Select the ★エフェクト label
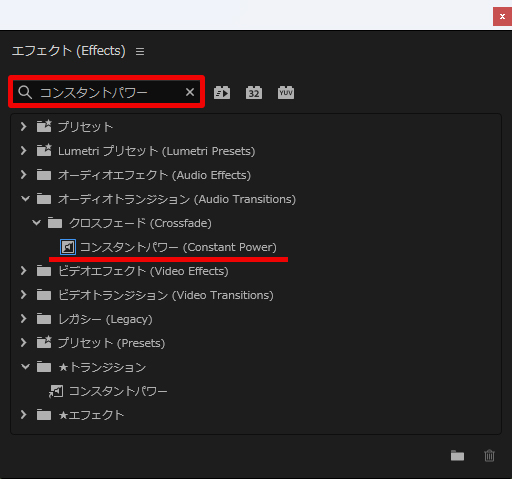Viewport: 512px width, 479px height. [x=91, y=415]
